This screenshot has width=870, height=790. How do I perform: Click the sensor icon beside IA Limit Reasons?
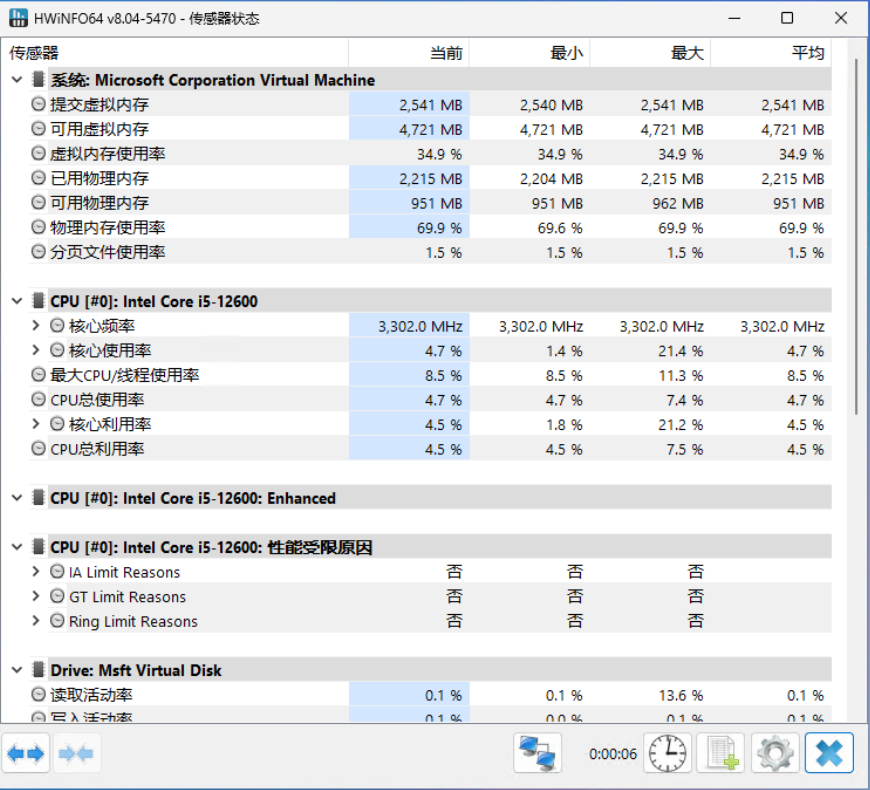57,571
